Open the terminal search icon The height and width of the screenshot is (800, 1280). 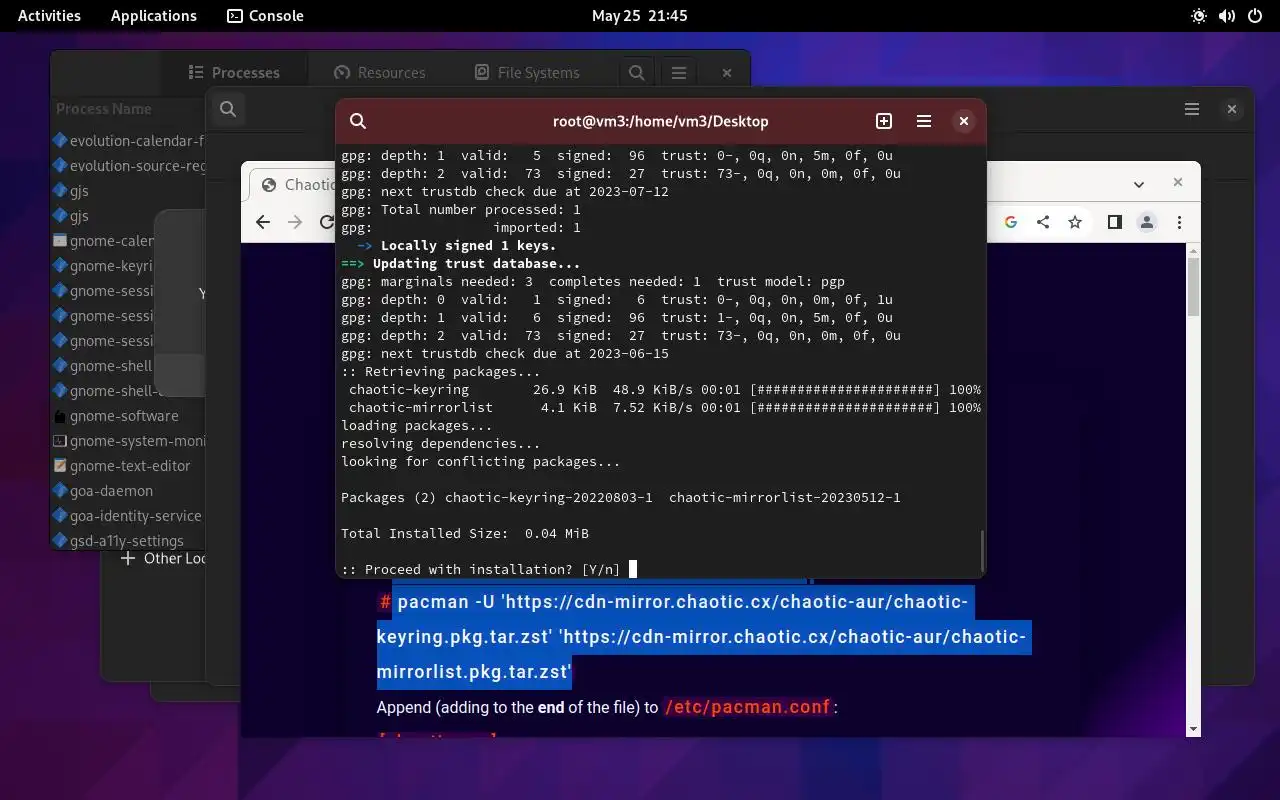pyautogui.click(x=358, y=121)
